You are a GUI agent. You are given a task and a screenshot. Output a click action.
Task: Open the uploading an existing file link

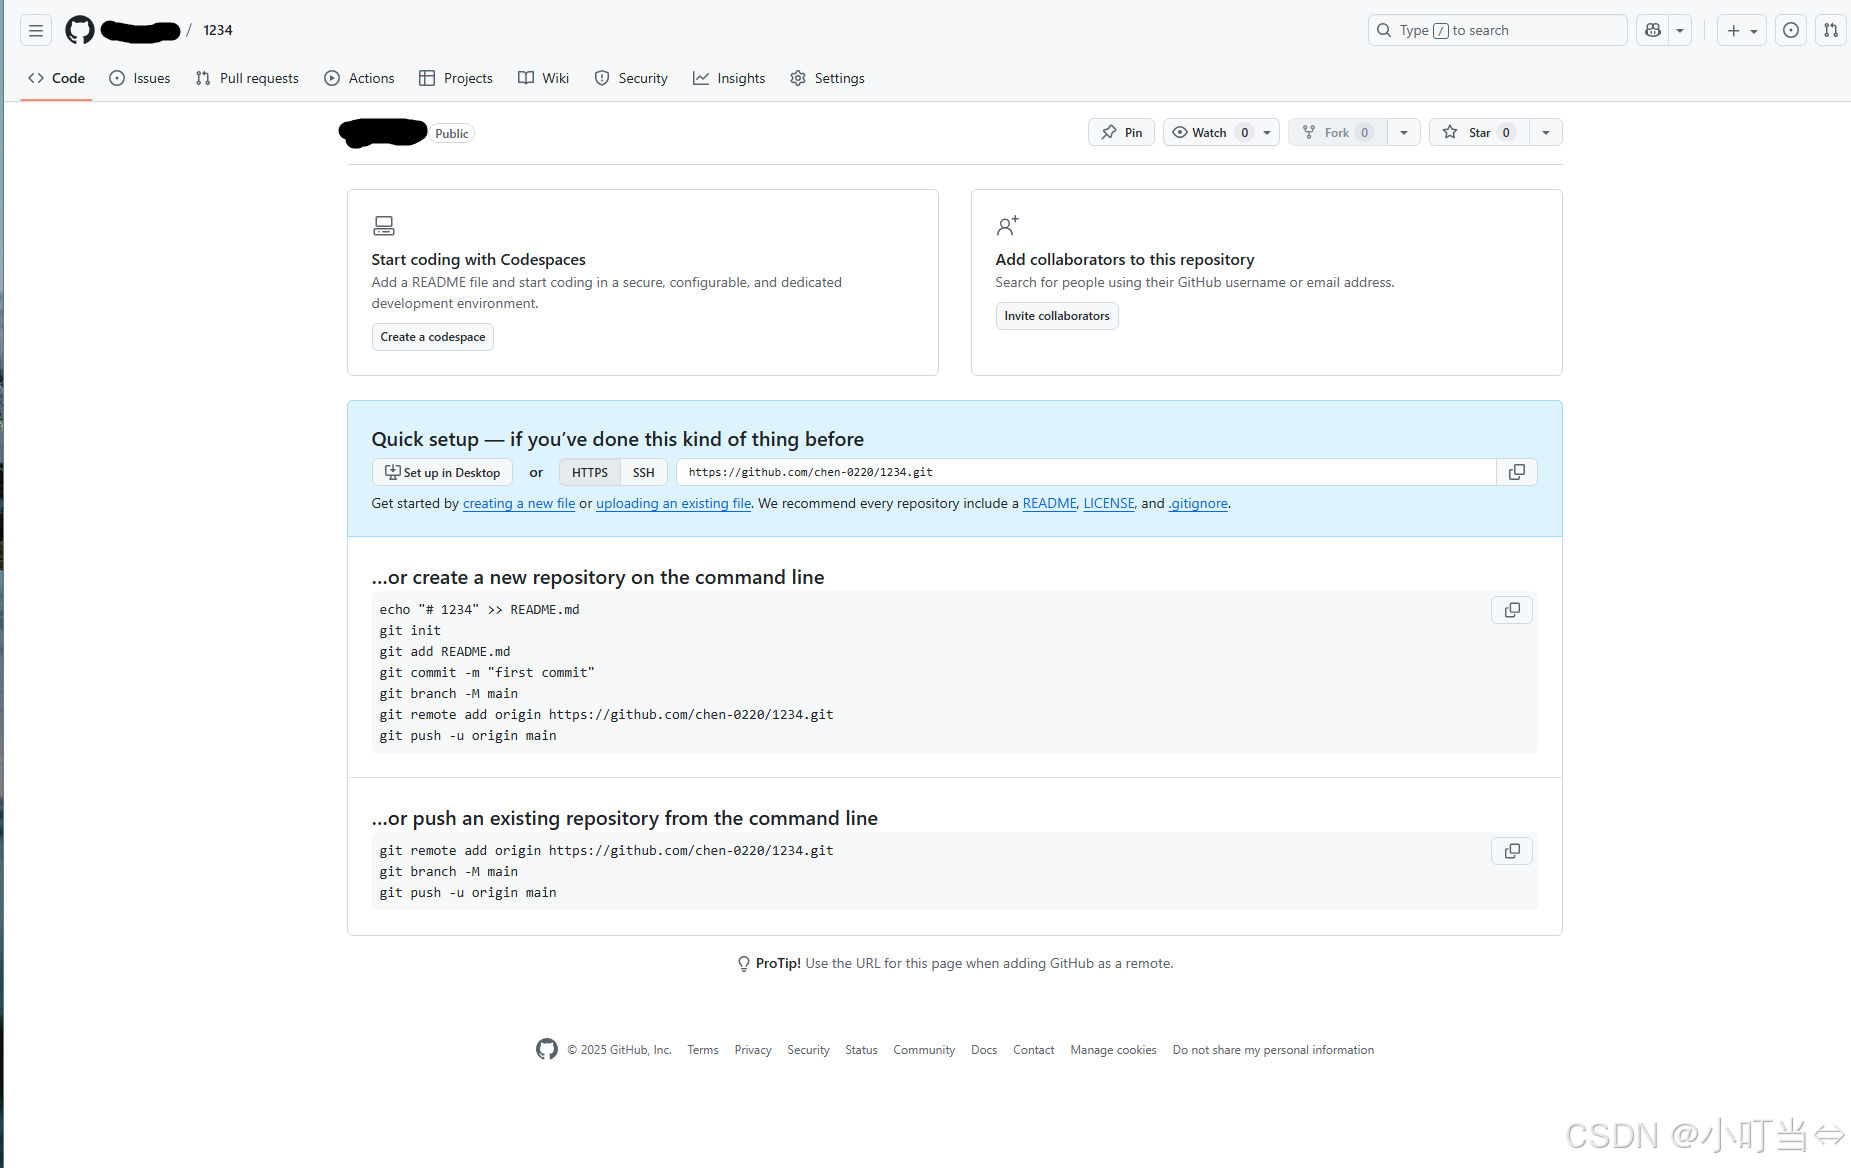[674, 503]
